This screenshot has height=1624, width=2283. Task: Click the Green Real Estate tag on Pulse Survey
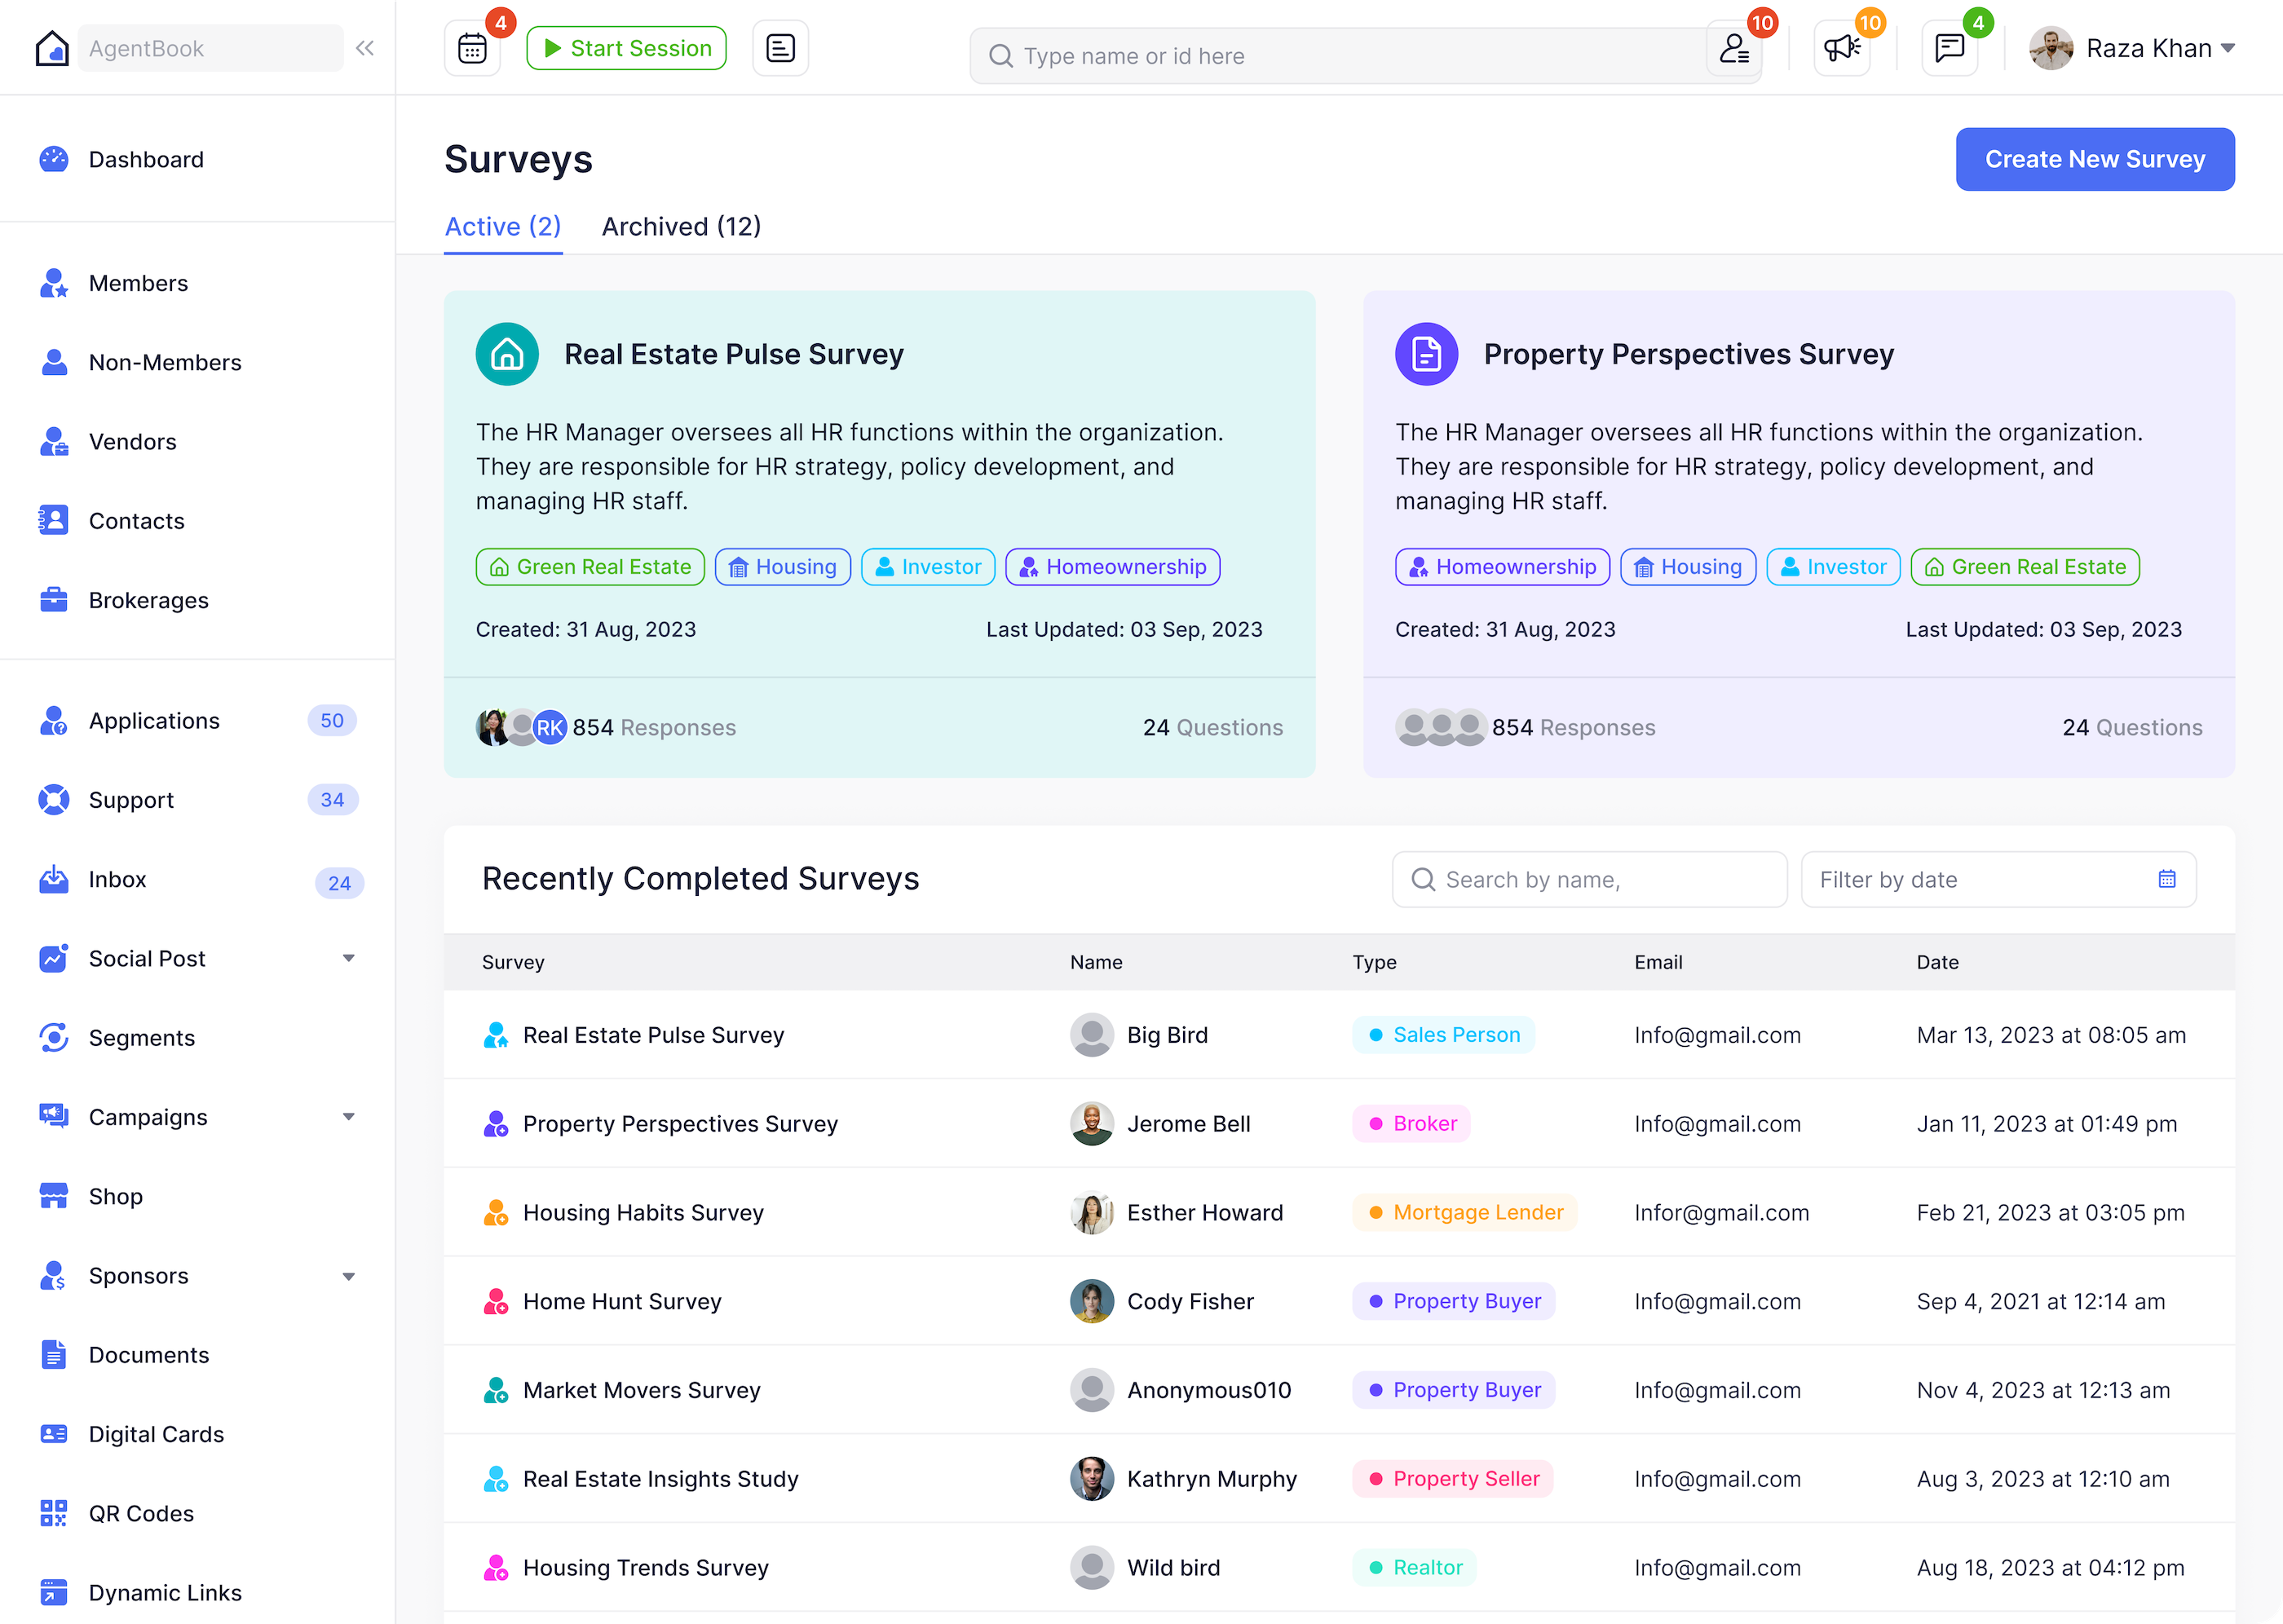click(x=590, y=567)
